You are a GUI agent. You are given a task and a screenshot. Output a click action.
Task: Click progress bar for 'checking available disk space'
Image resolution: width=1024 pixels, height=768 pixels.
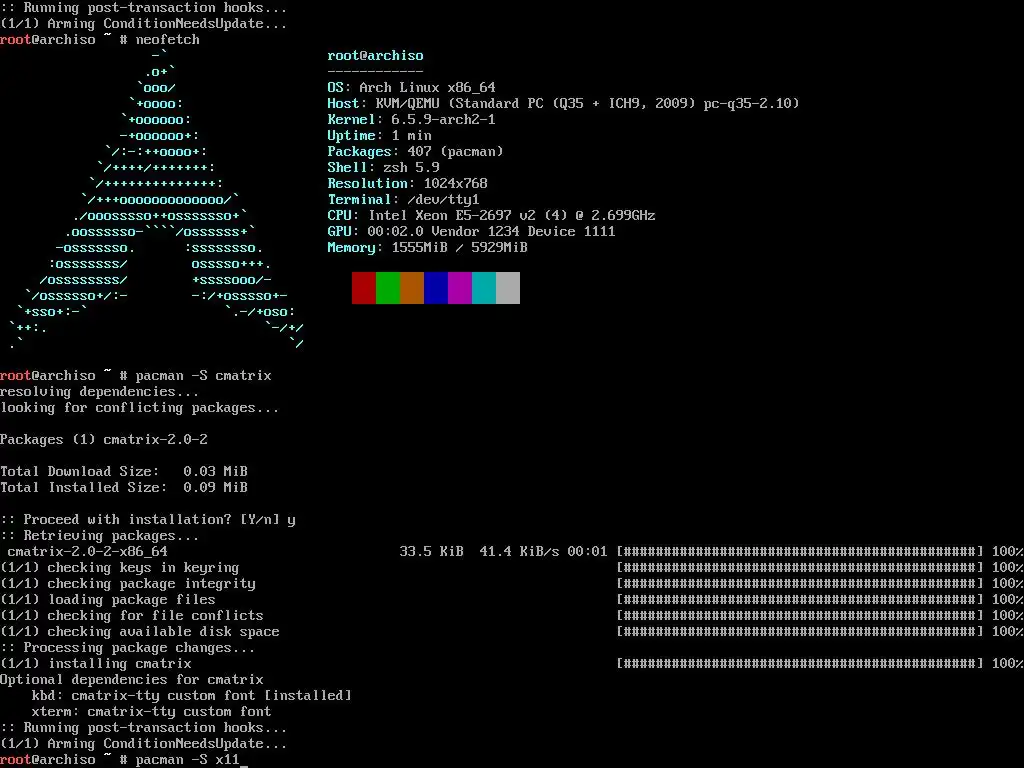(800, 632)
